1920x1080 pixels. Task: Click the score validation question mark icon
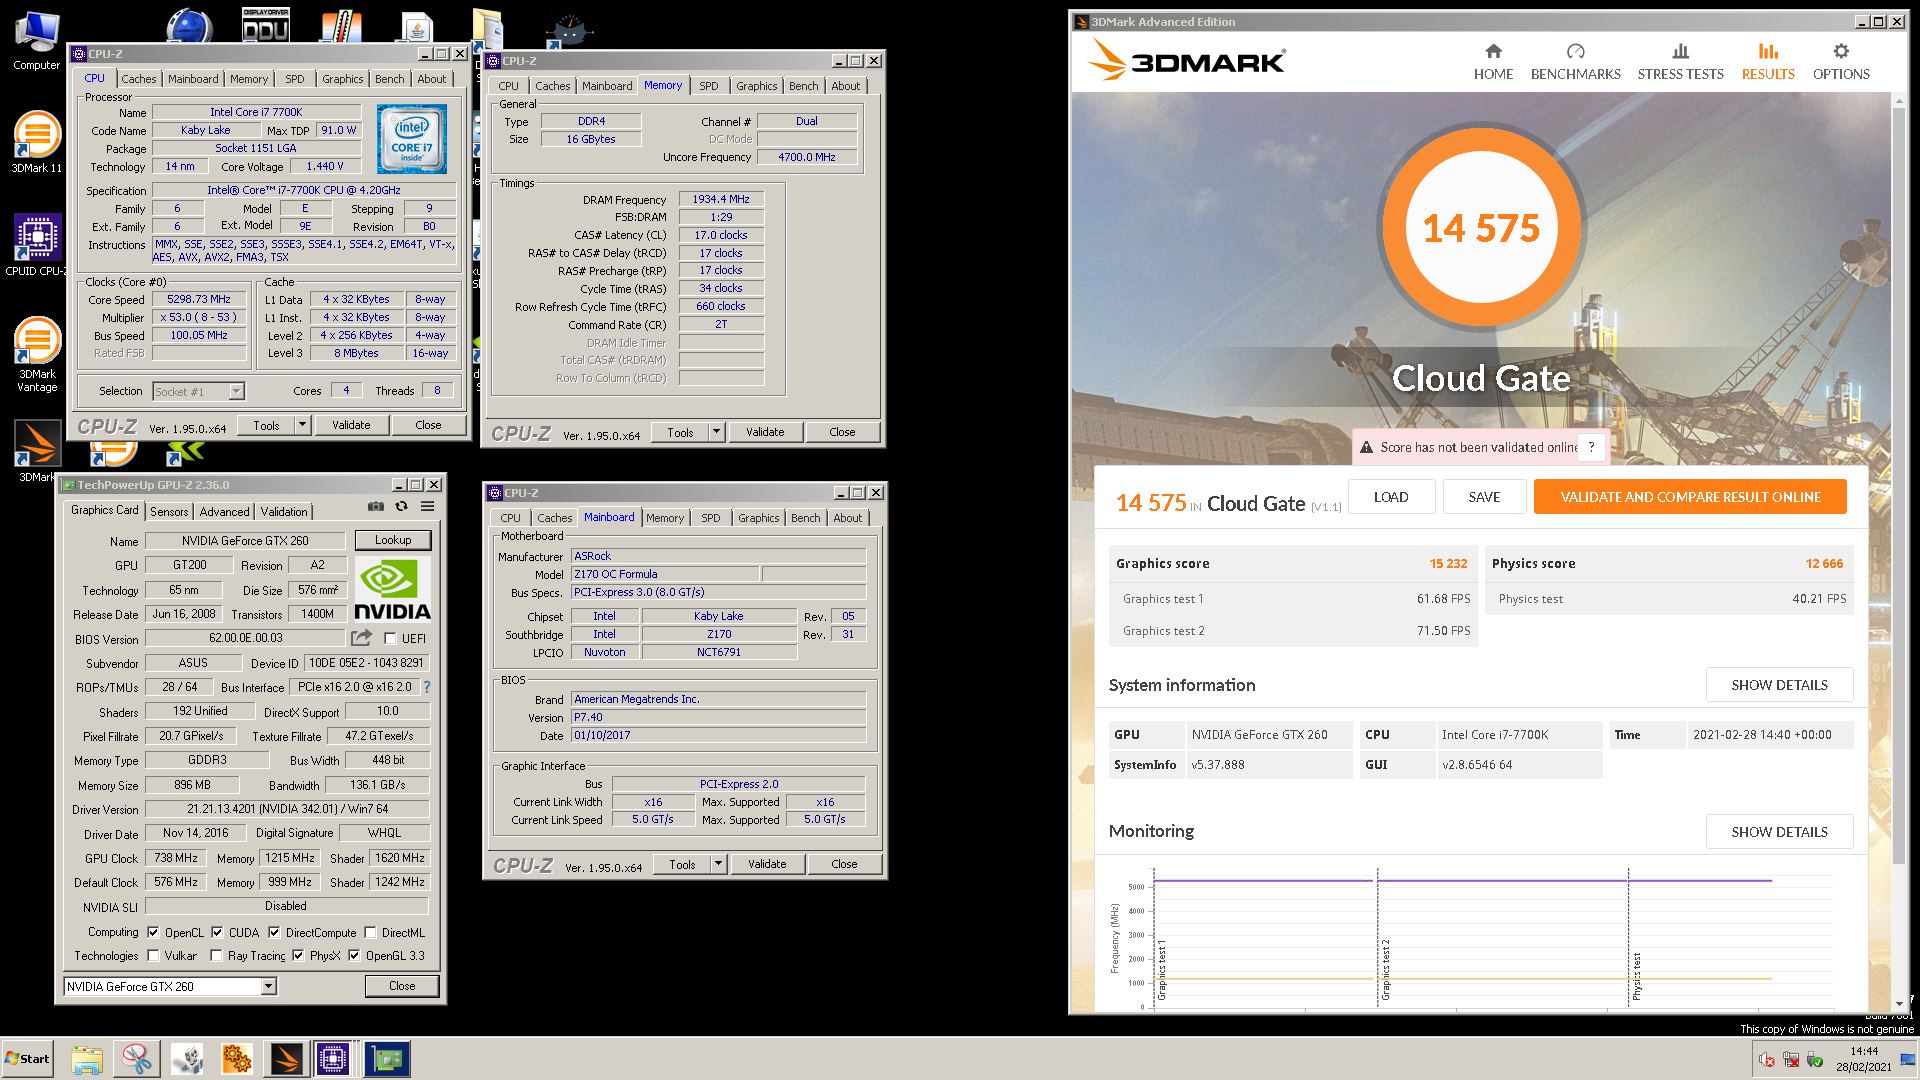point(1591,447)
